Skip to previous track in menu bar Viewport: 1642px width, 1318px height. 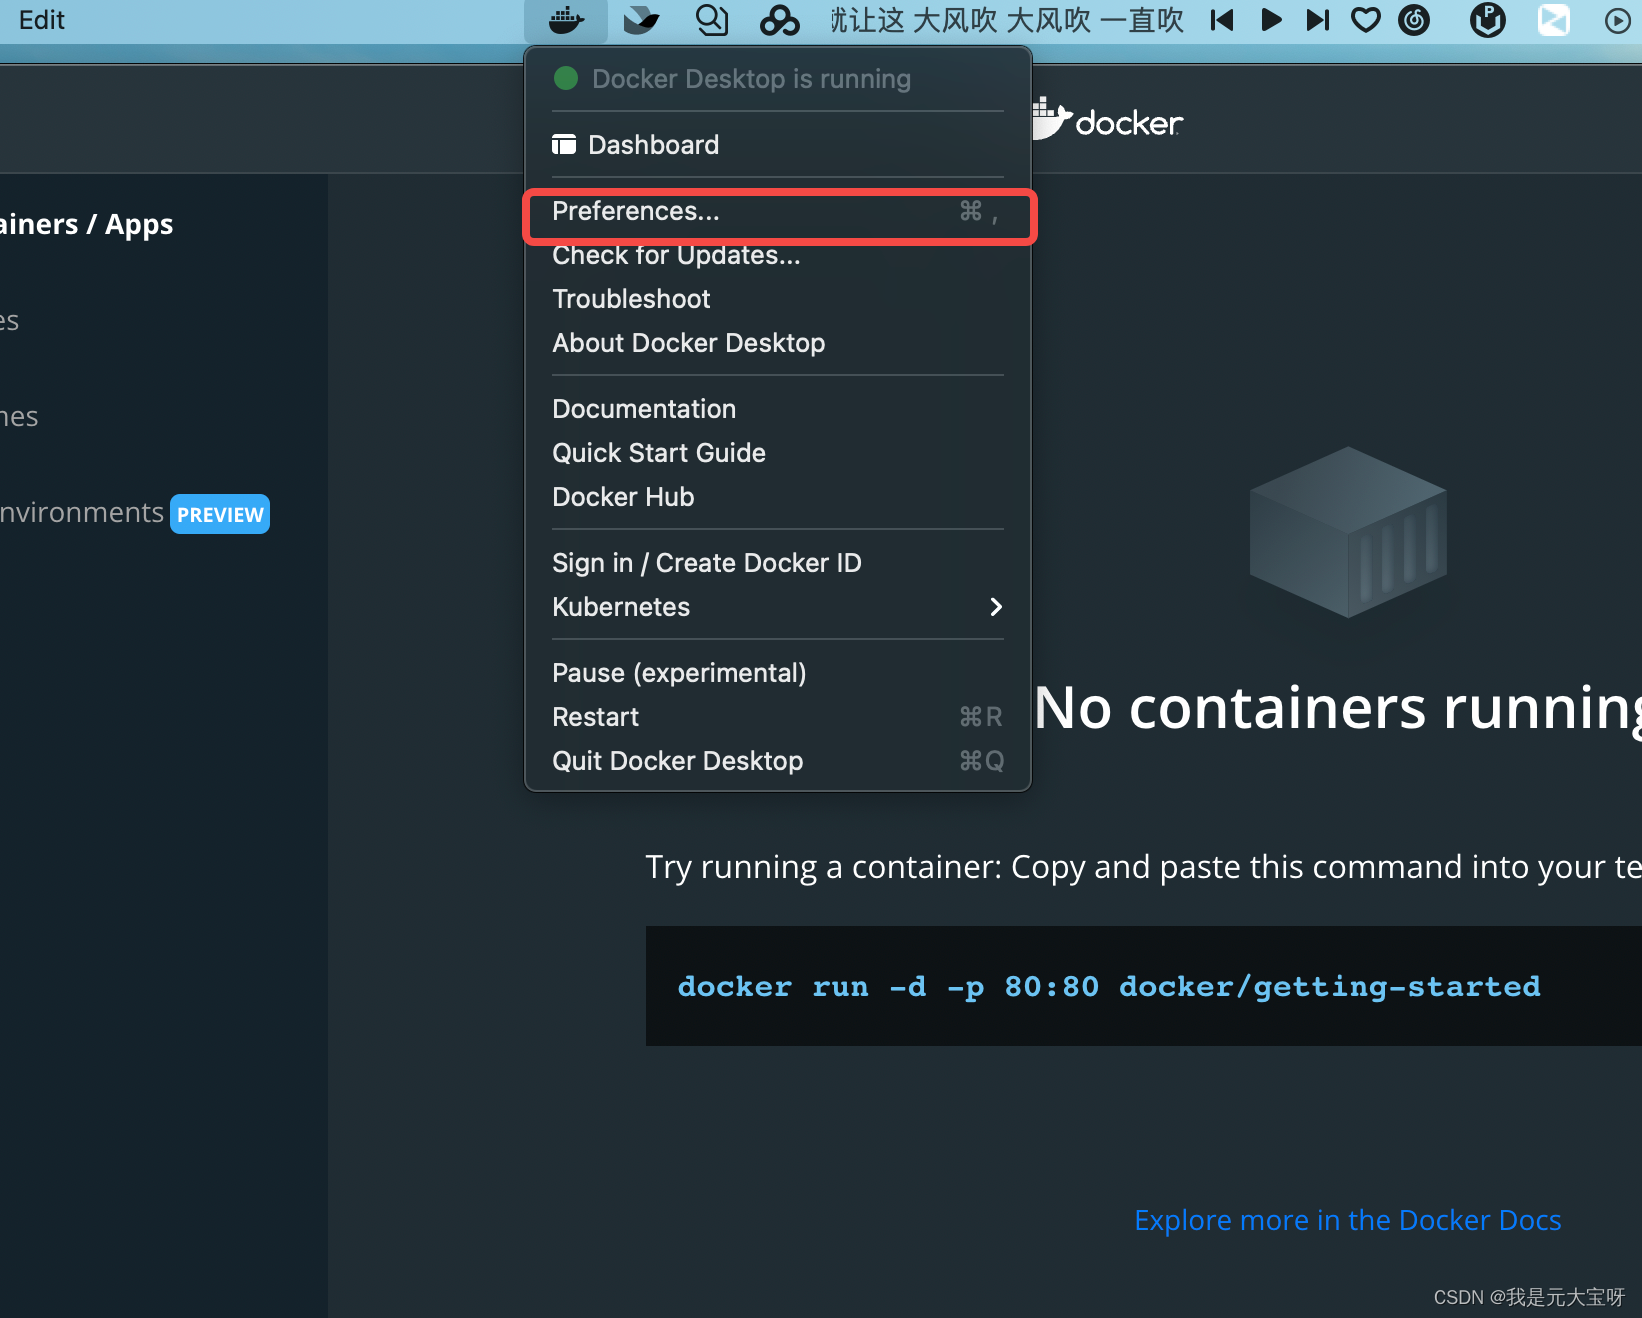pos(1221,20)
